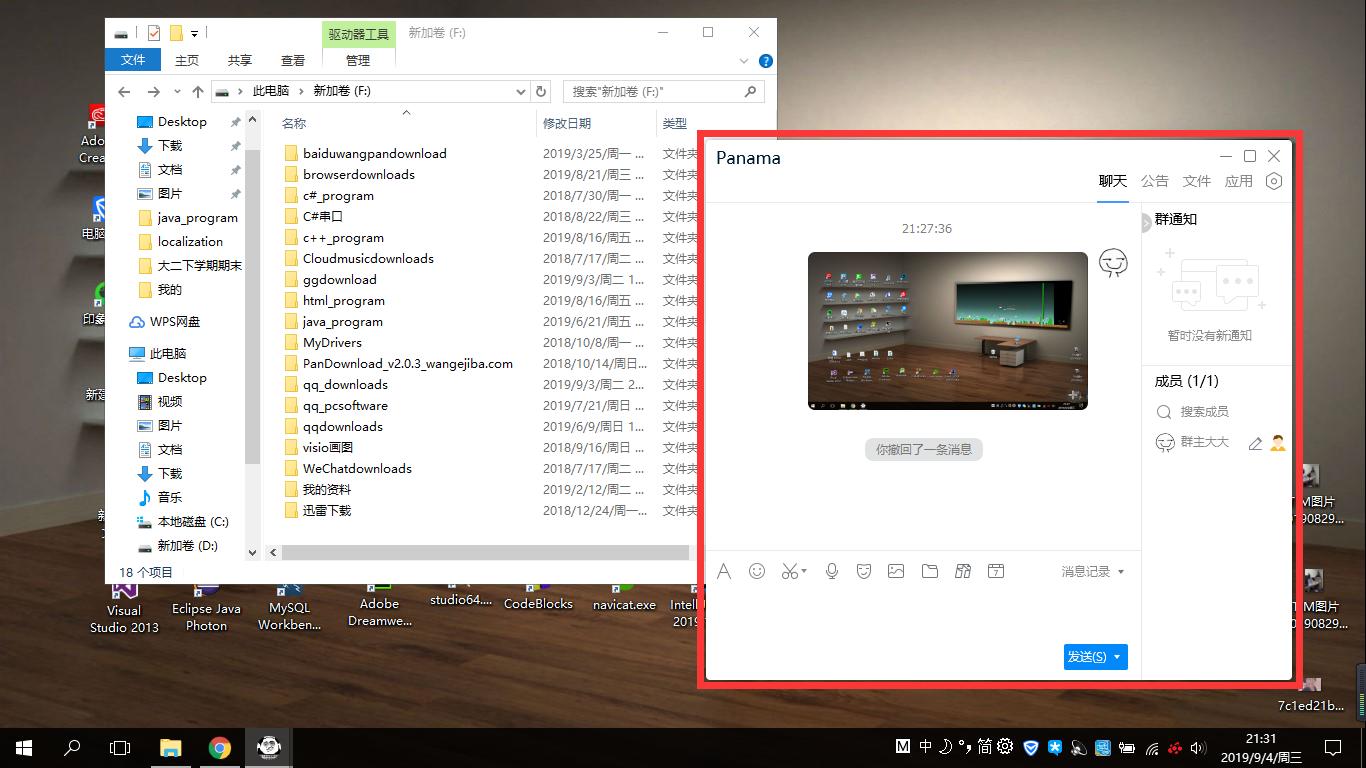Open QQ from the taskbar

pyautogui.click(x=268, y=747)
